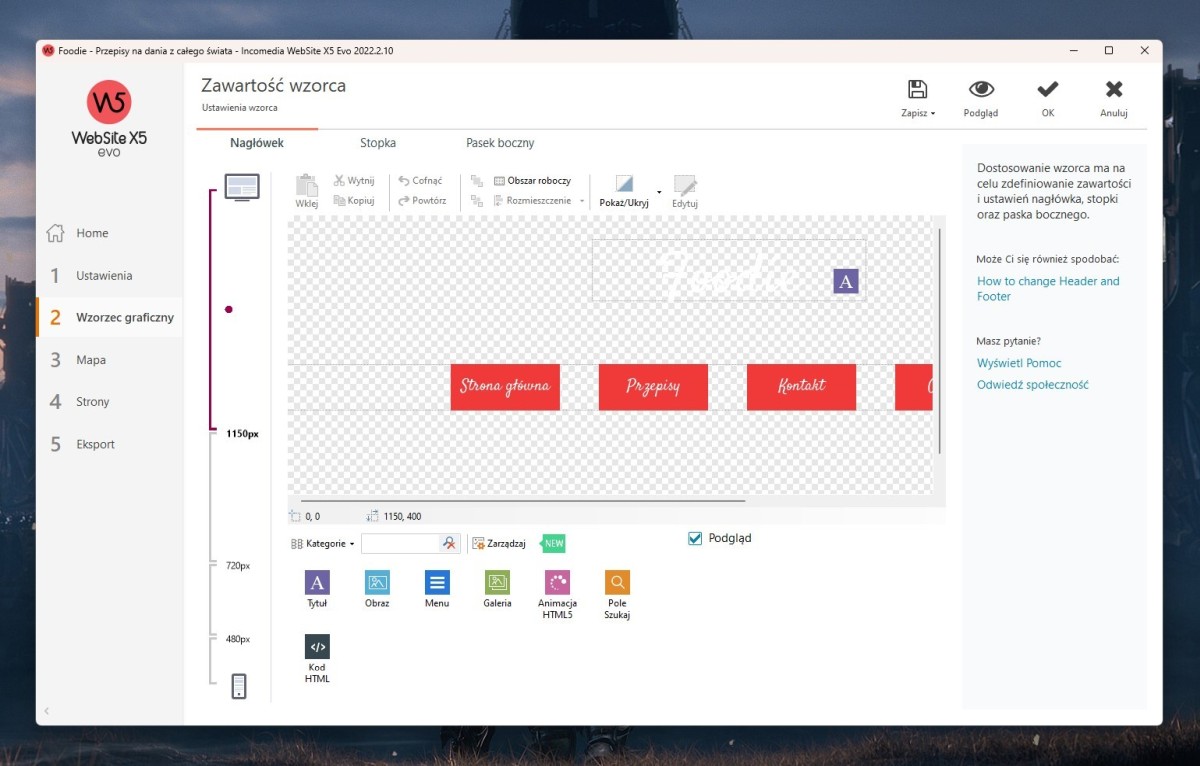Pick the Menu object icon

click(437, 583)
